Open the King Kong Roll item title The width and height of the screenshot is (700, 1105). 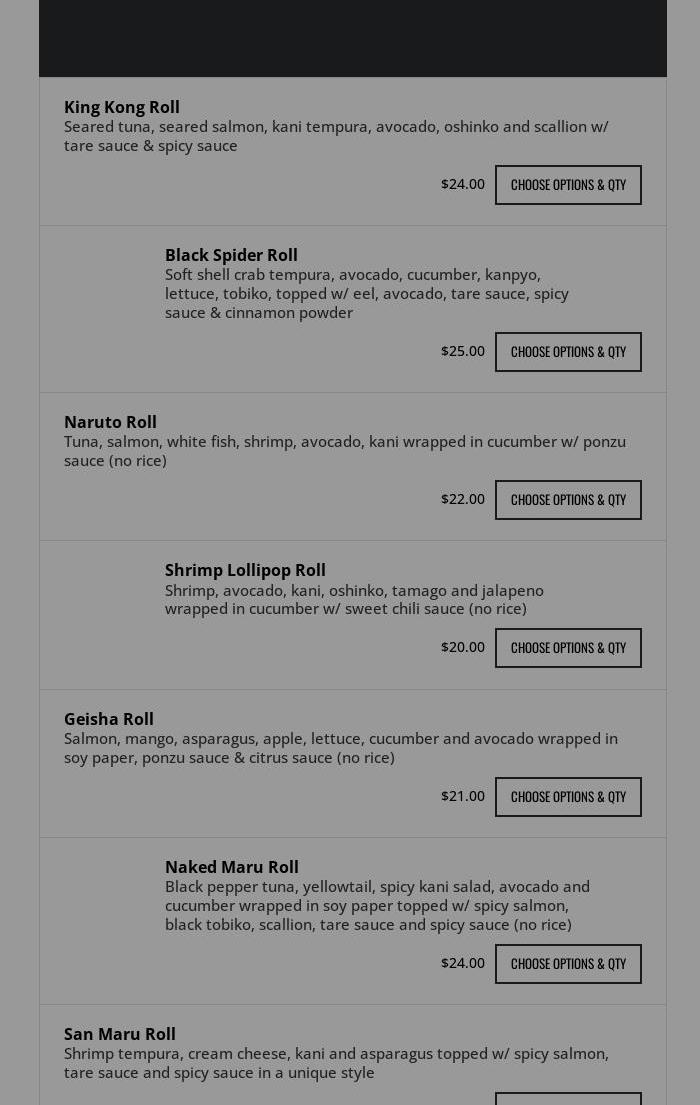click(x=122, y=107)
